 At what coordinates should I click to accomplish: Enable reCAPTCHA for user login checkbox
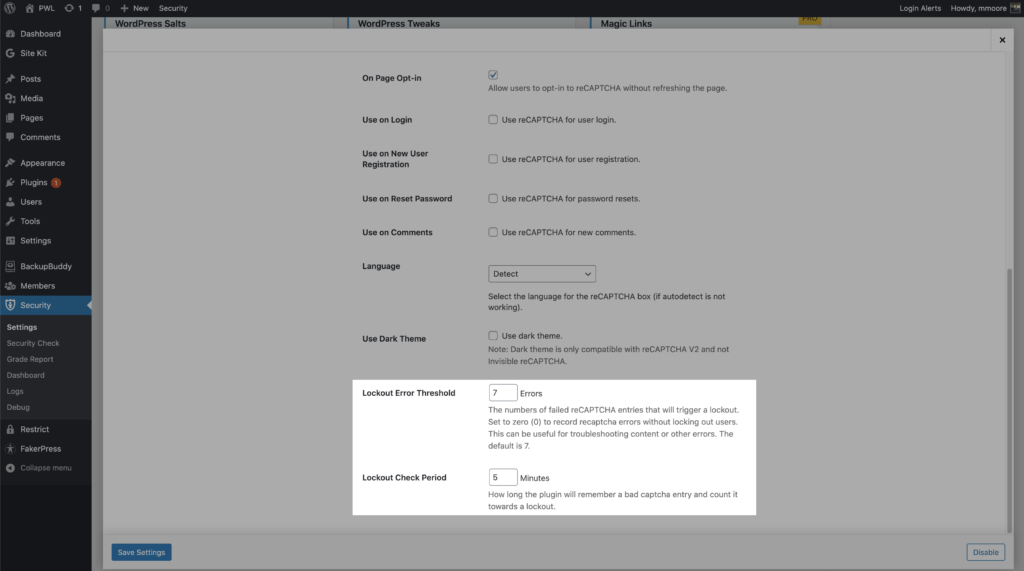[493, 120]
